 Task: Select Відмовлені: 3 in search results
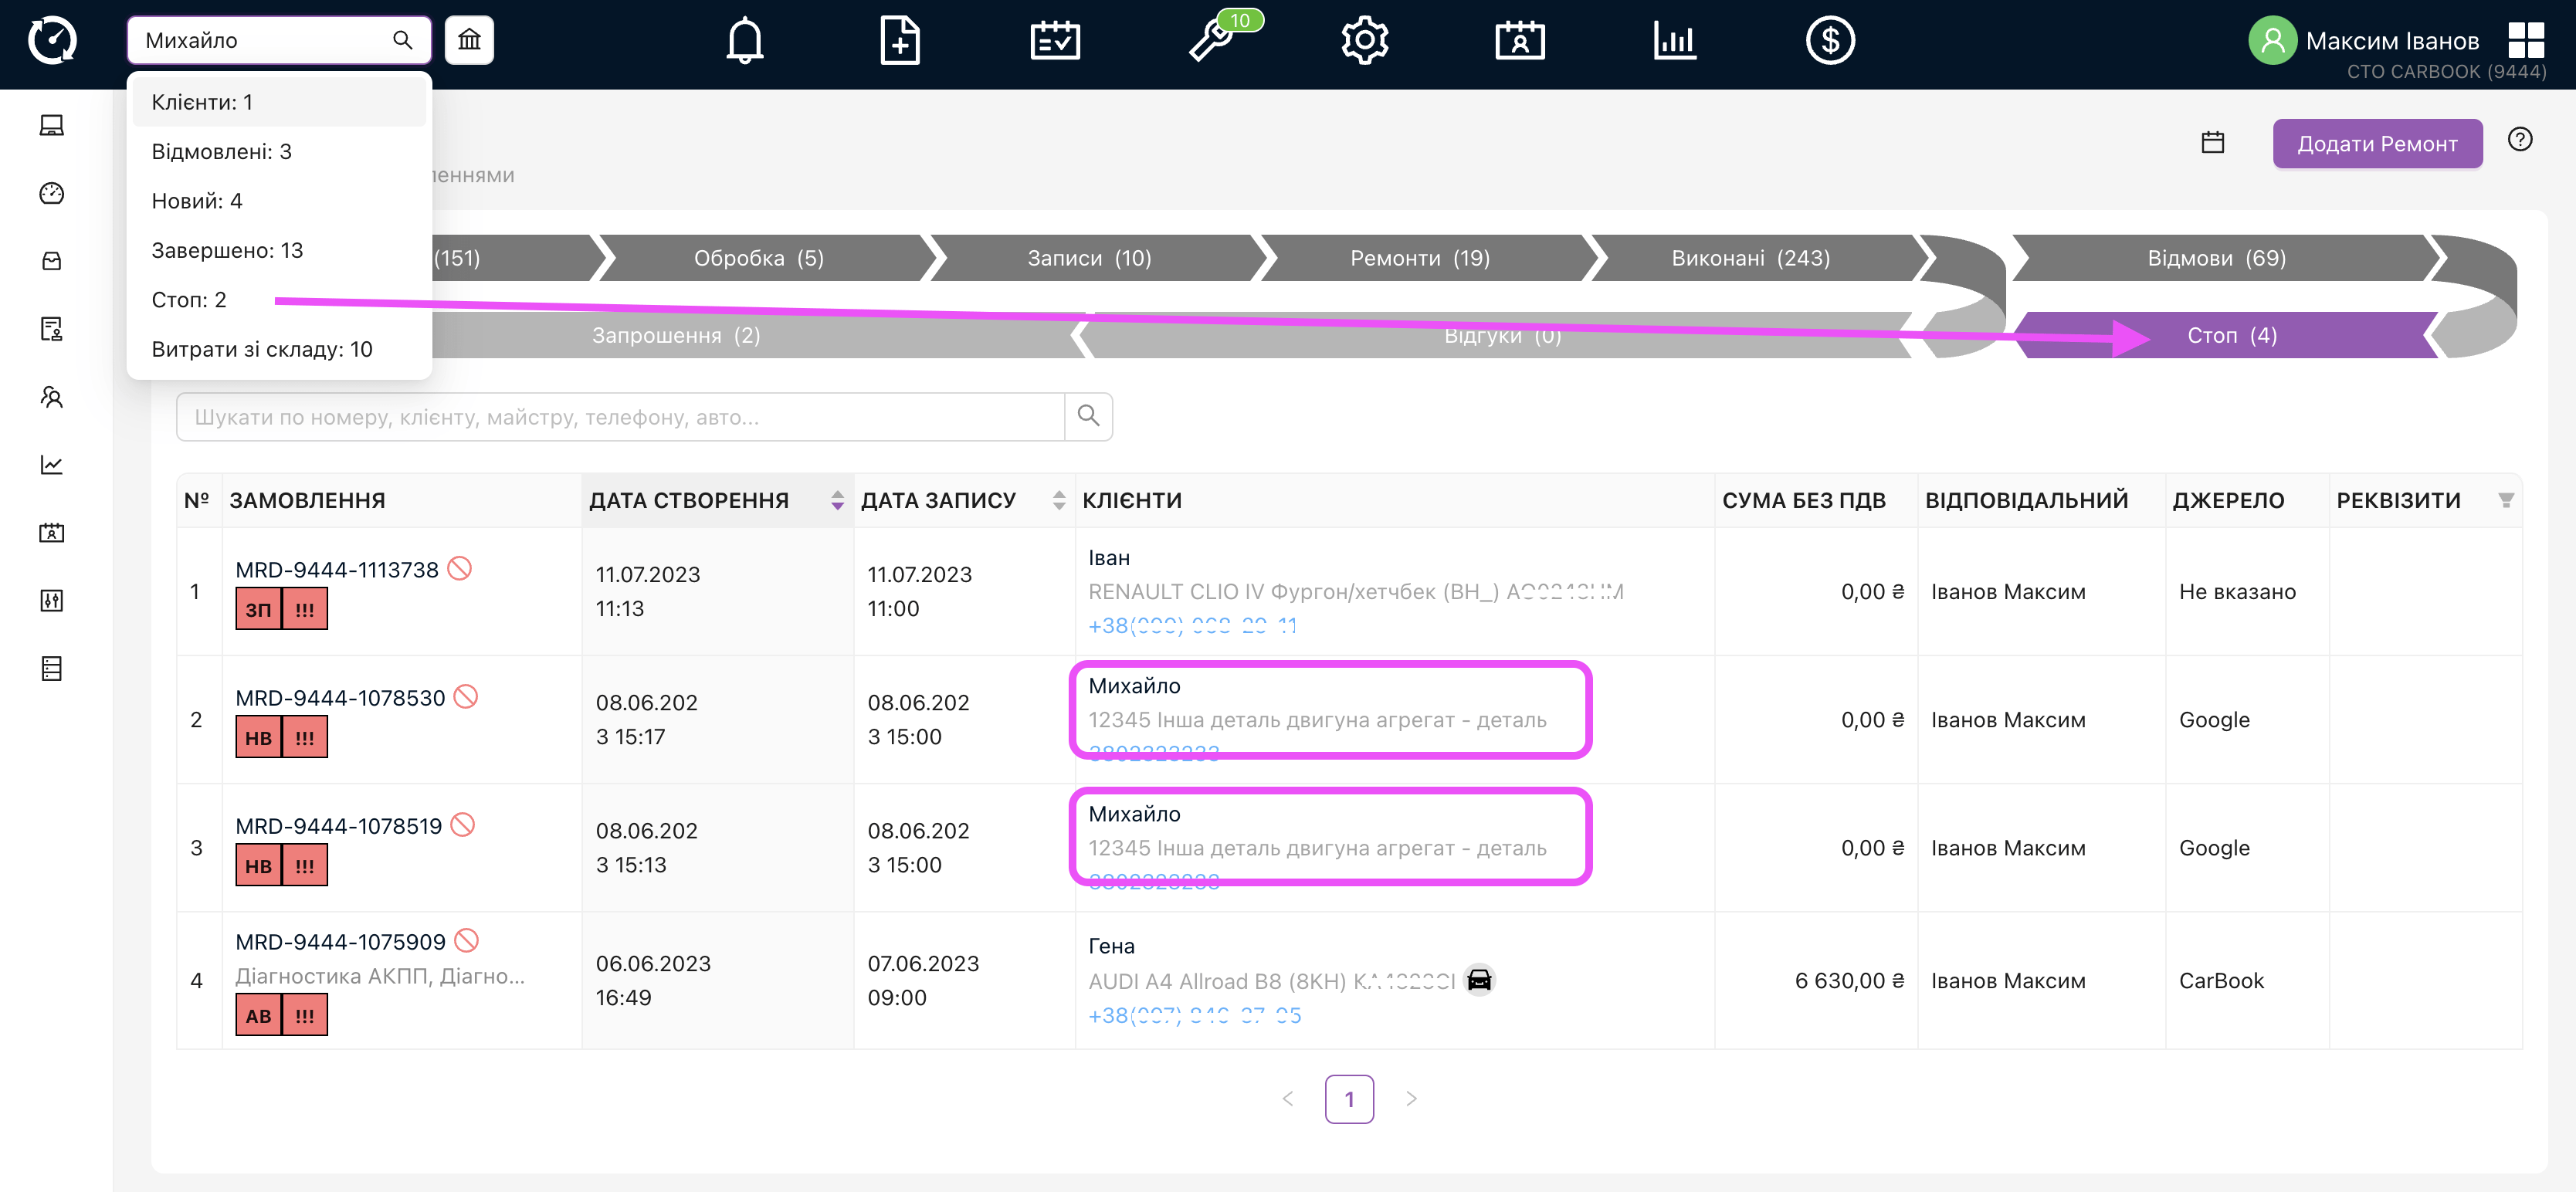(x=279, y=151)
